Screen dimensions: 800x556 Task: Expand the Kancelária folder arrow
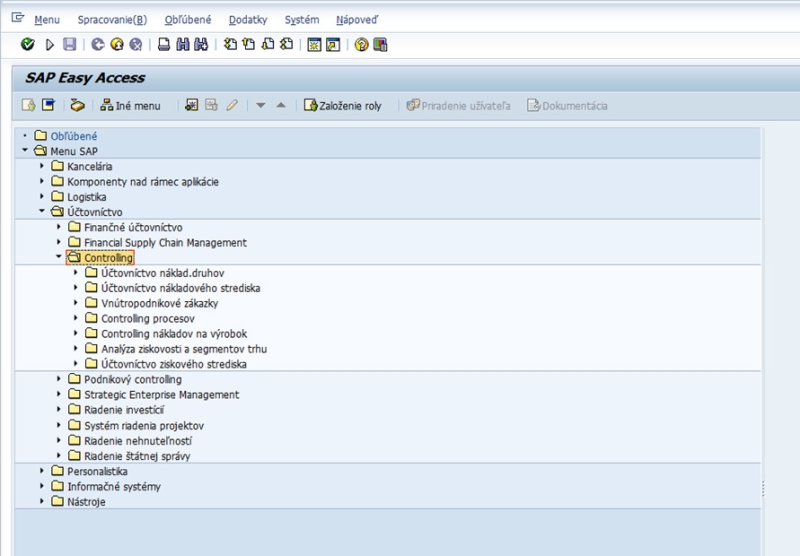(x=42, y=166)
